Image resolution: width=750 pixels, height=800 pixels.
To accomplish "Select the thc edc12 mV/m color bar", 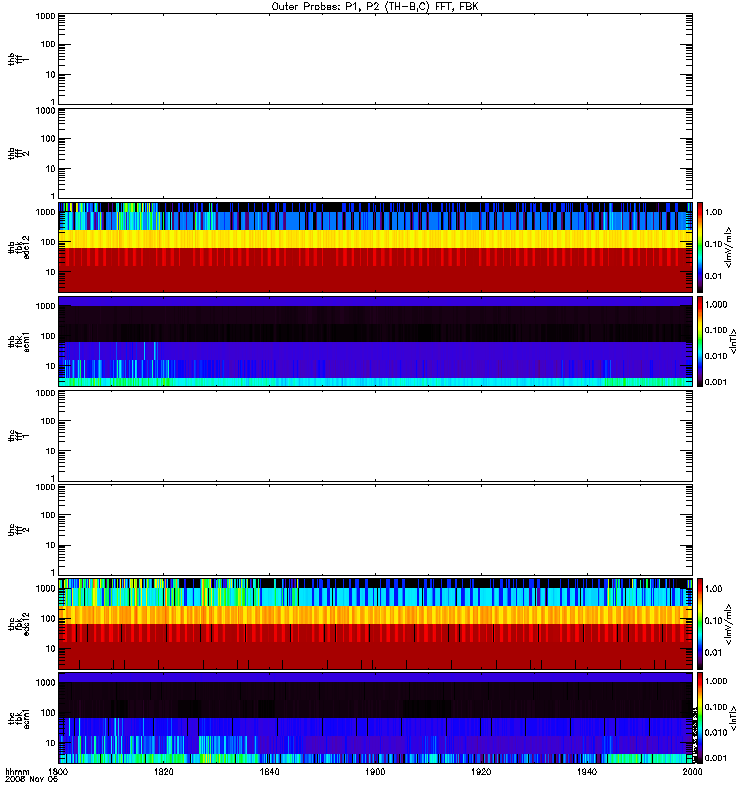I will point(700,623).
